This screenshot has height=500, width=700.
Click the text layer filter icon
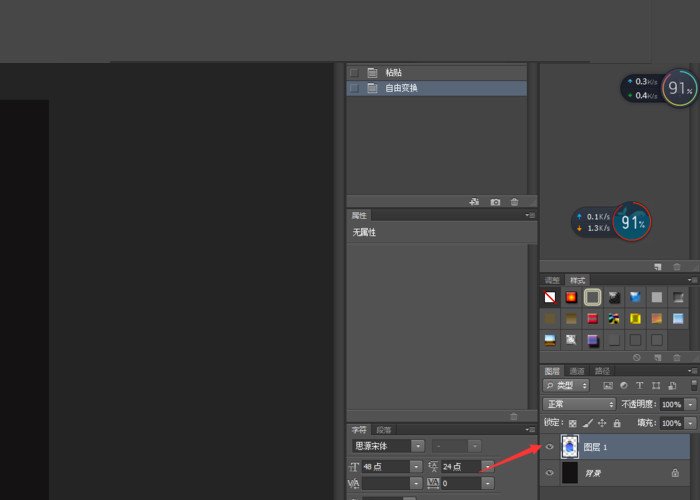point(640,385)
